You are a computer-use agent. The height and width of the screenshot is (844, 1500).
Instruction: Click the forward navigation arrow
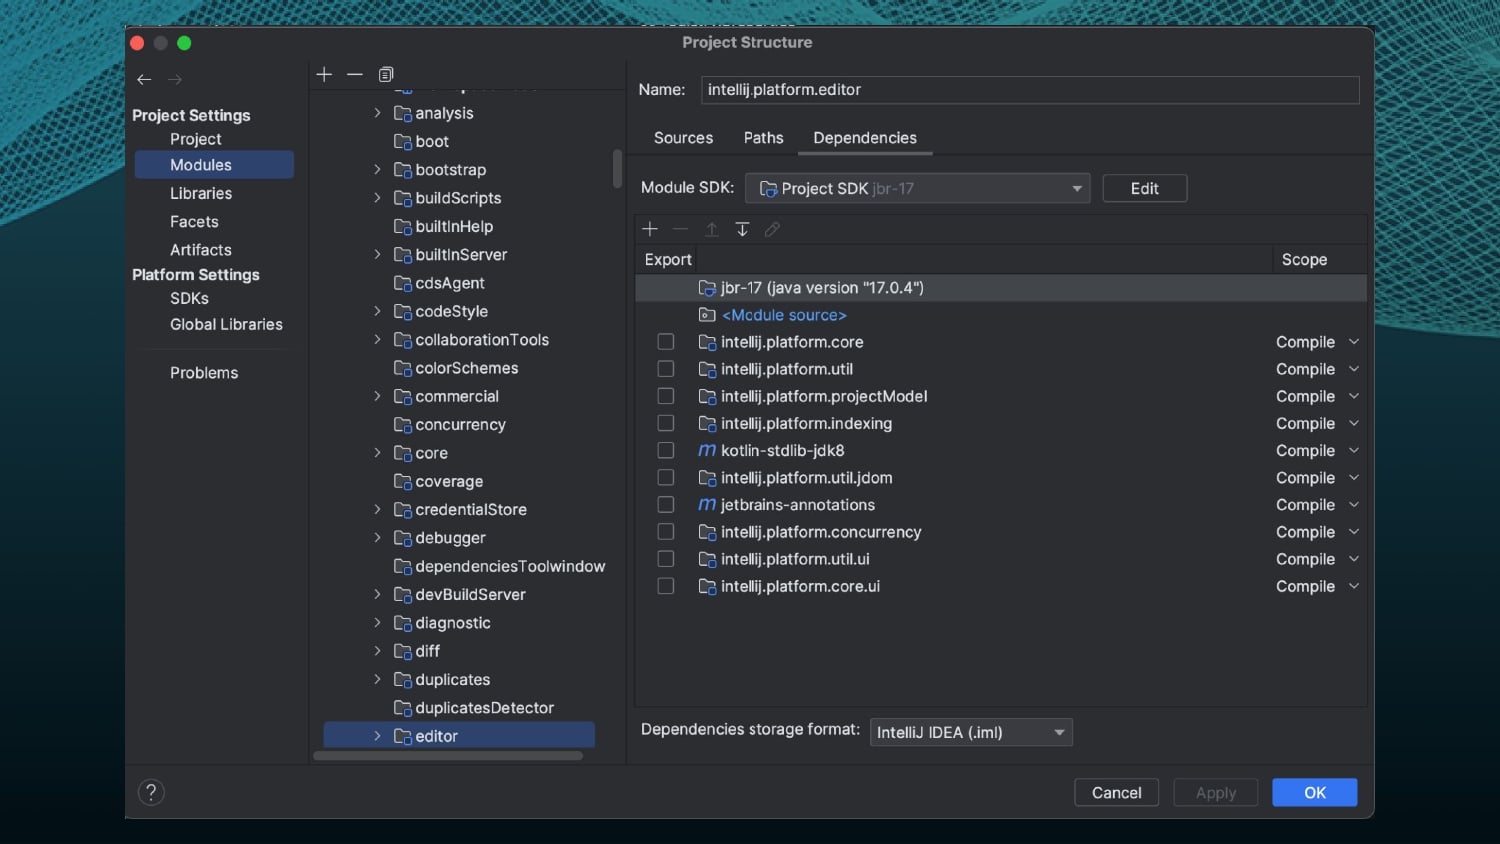[x=175, y=79]
